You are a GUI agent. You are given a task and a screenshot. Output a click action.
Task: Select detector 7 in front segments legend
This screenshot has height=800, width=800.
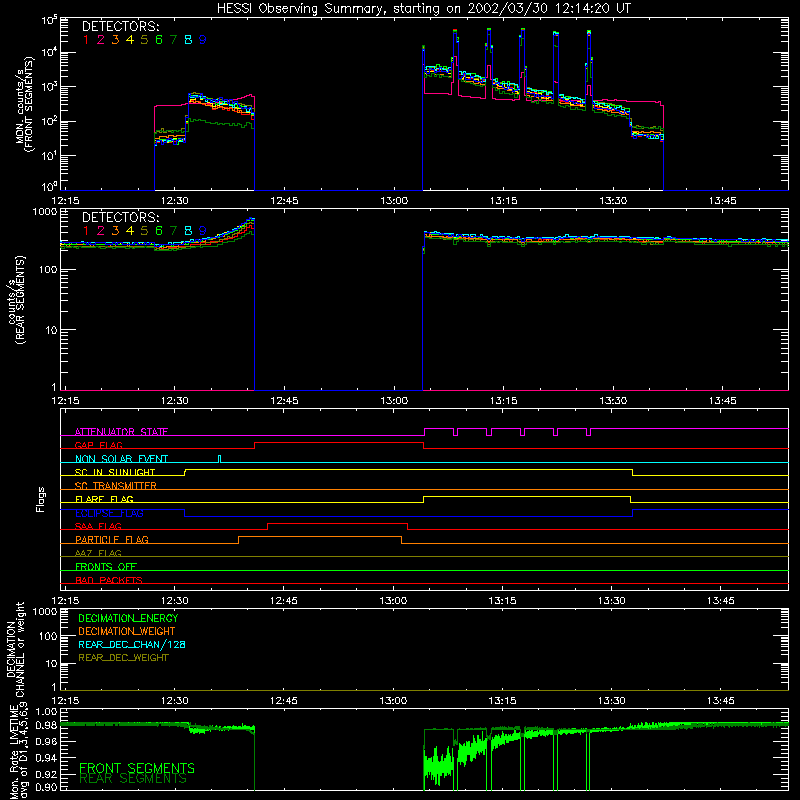coord(173,40)
